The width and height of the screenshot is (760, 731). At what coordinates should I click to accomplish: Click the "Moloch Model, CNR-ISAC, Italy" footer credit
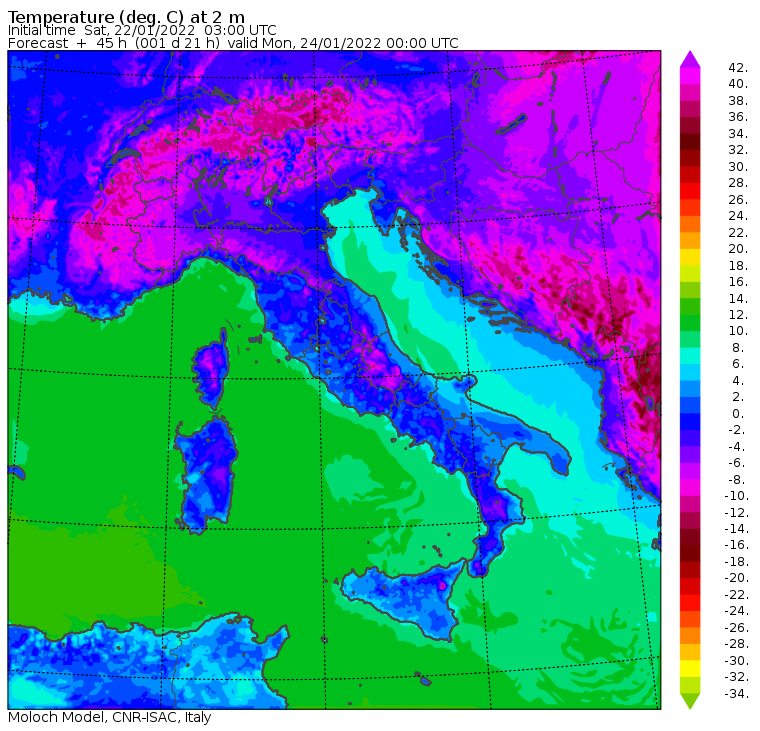click(x=110, y=717)
